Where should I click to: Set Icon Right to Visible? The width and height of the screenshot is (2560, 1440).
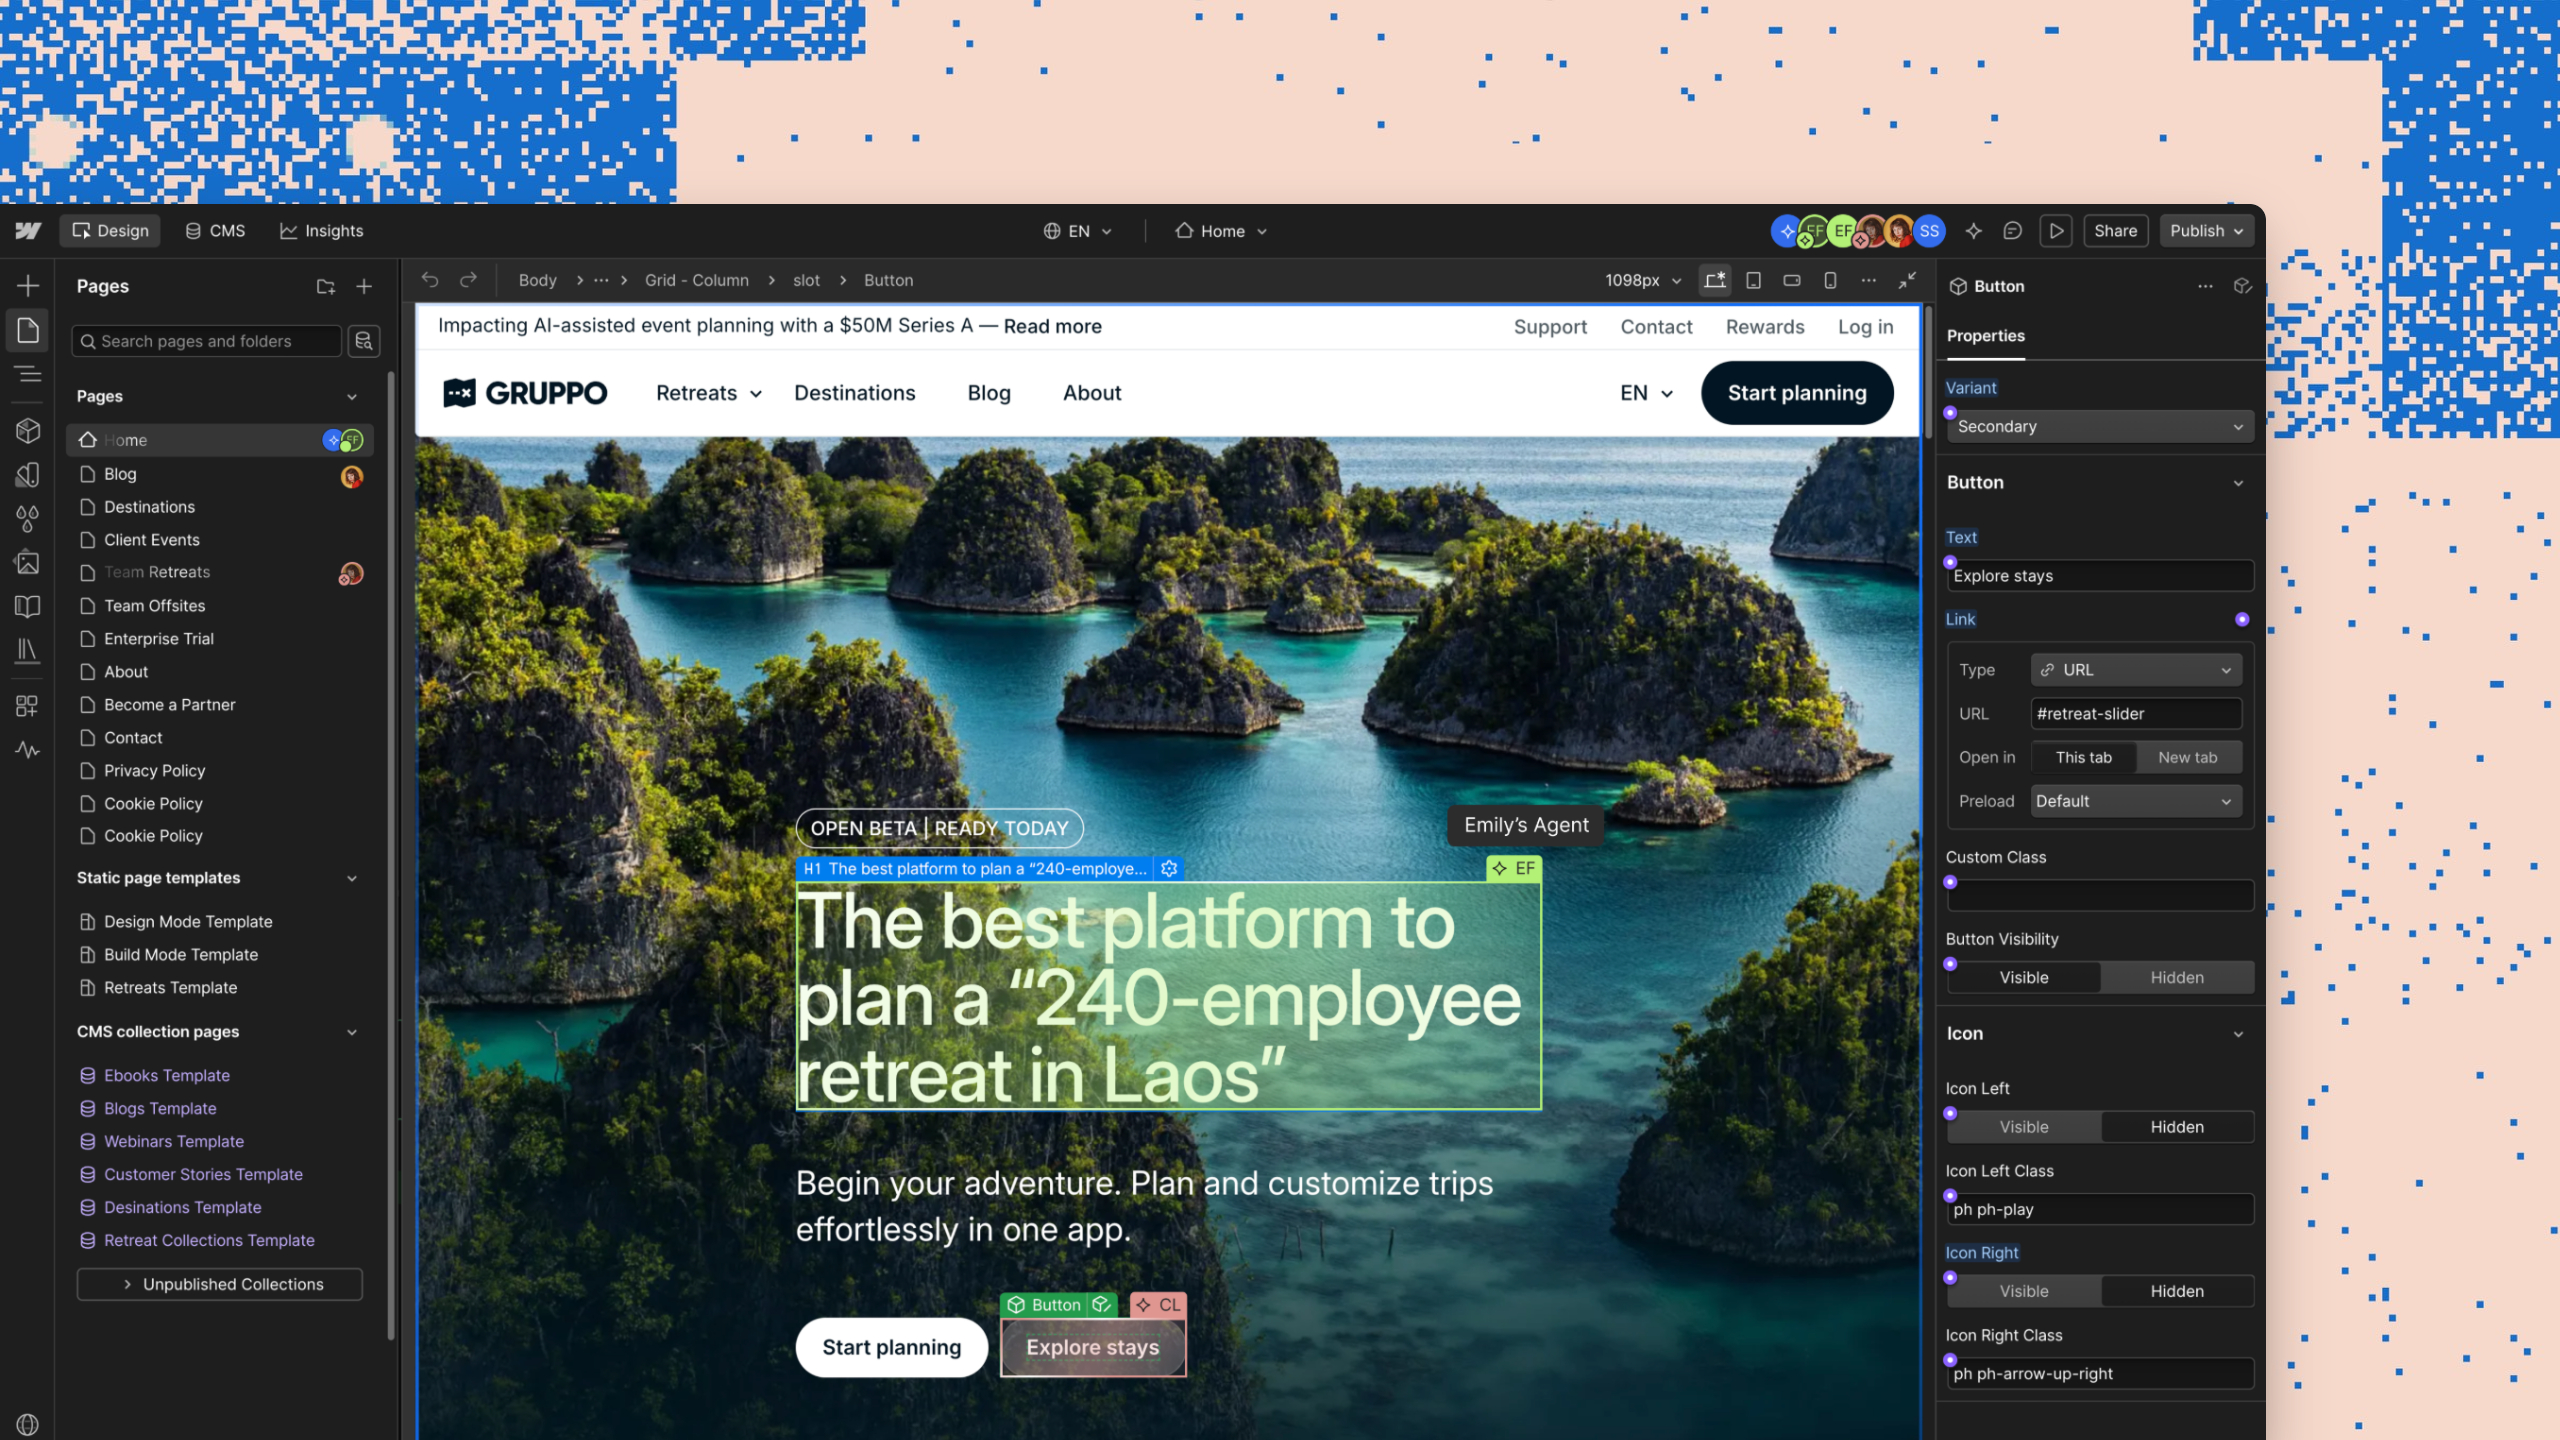tap(2024, 1291)
